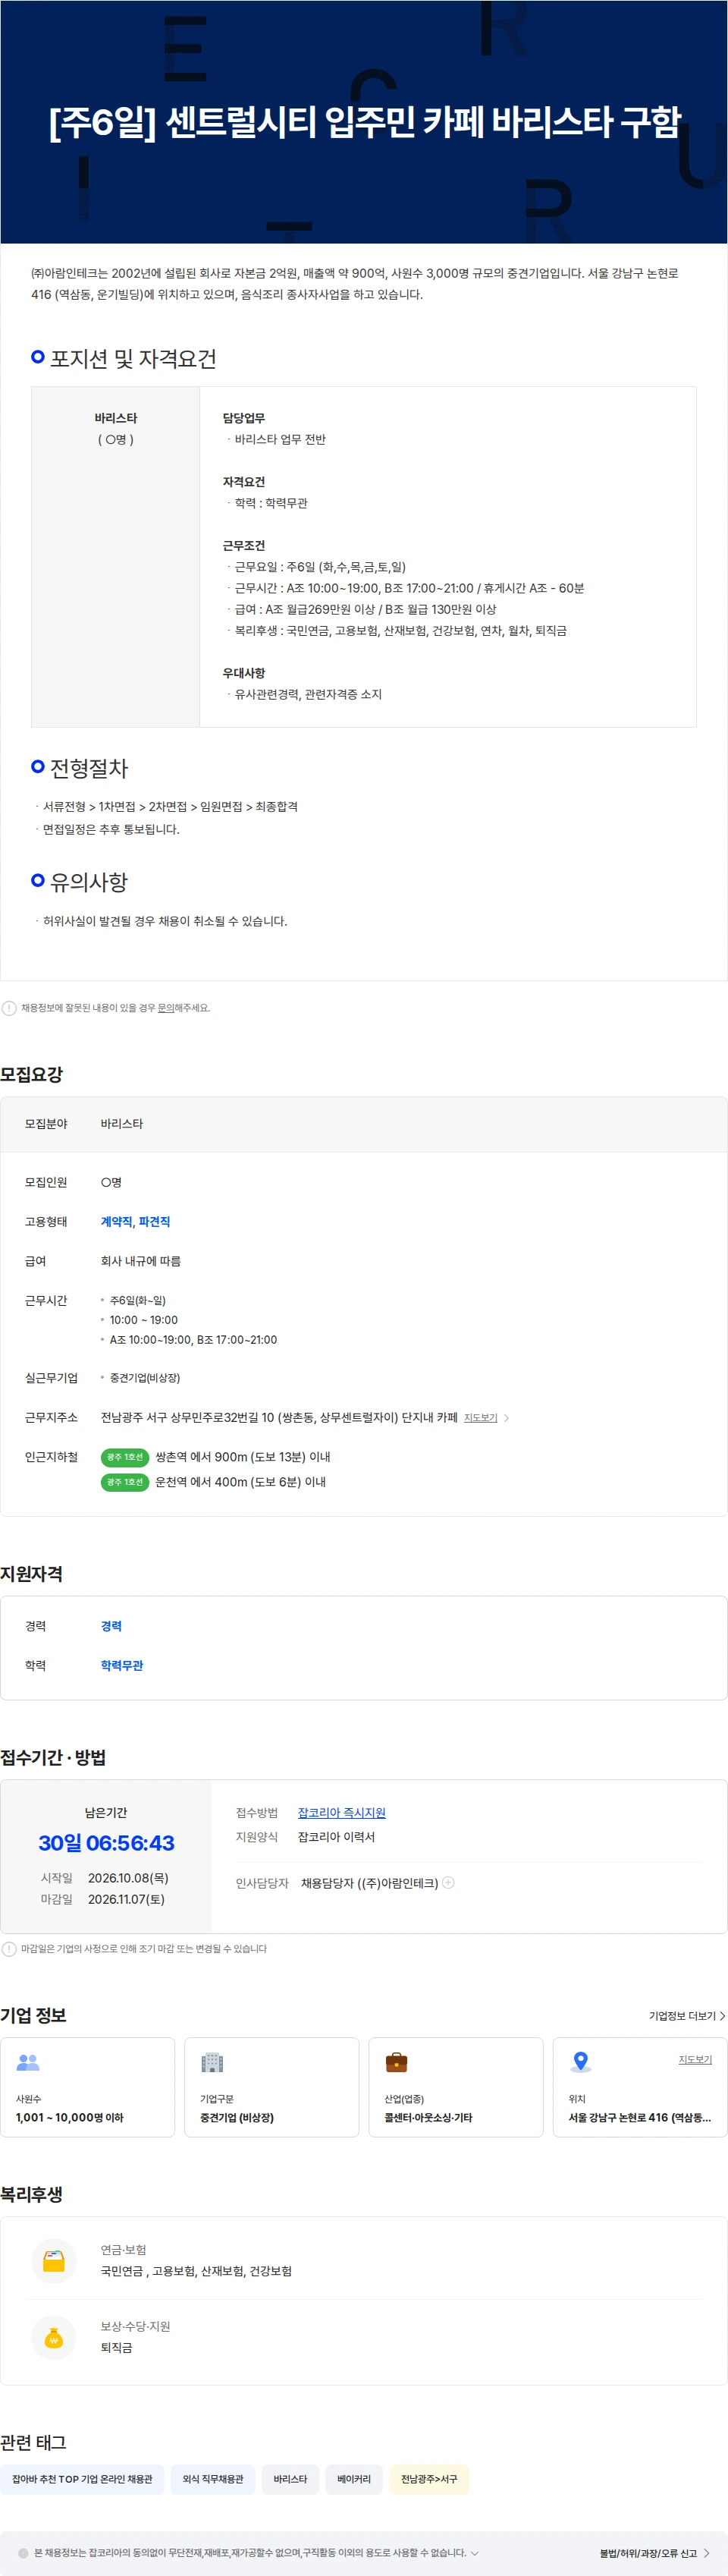Click 쌍촌역 에서 900m station text
Screen dimensions: 728x2576
(242, 1457)
